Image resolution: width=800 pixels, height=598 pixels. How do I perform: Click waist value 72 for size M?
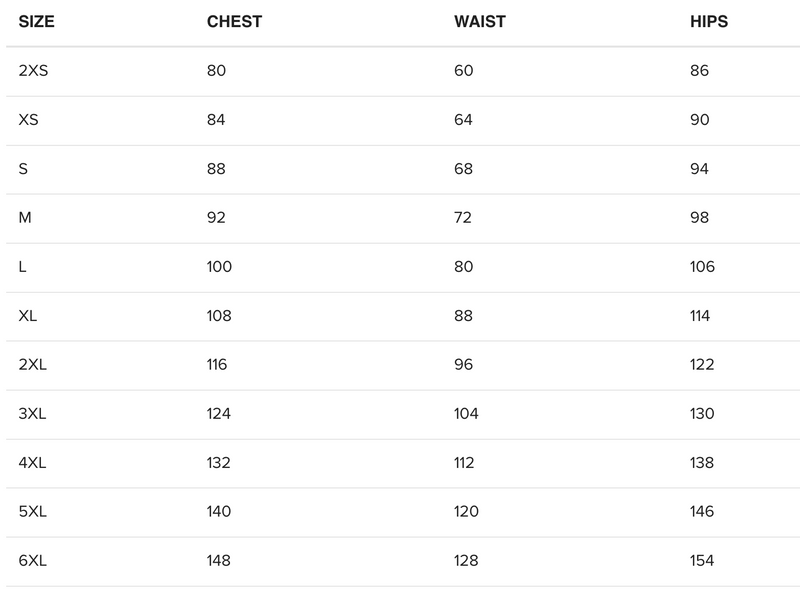[464, 218]
